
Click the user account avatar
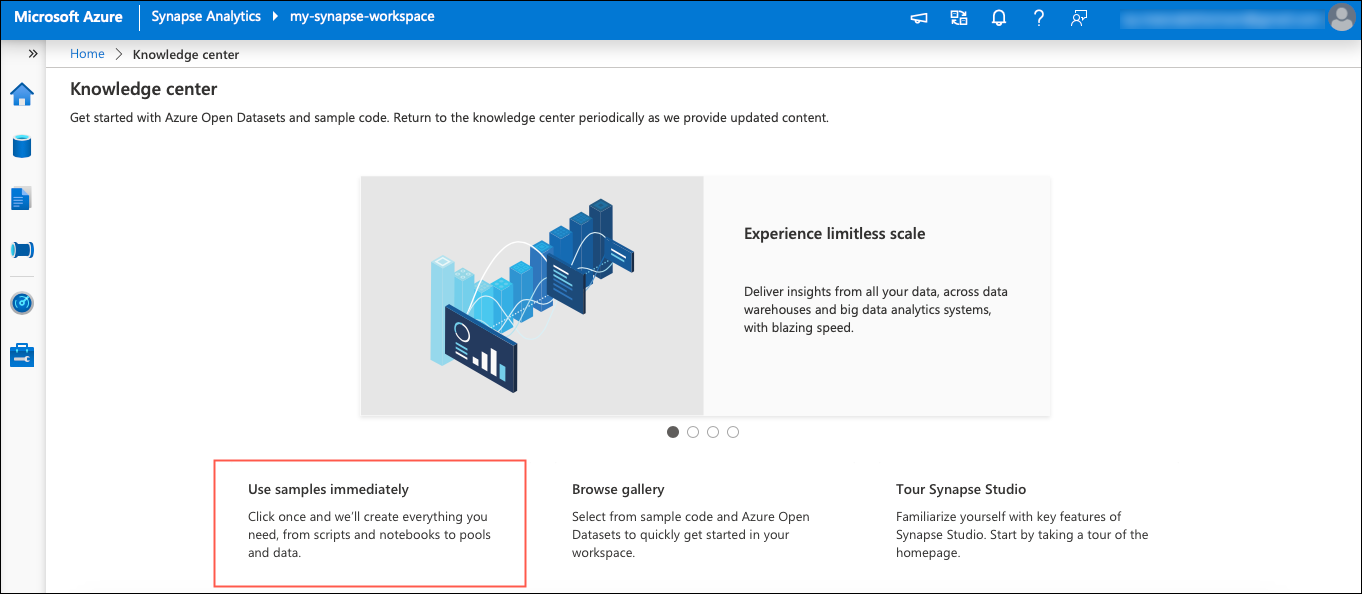[x=1341, y=18]
